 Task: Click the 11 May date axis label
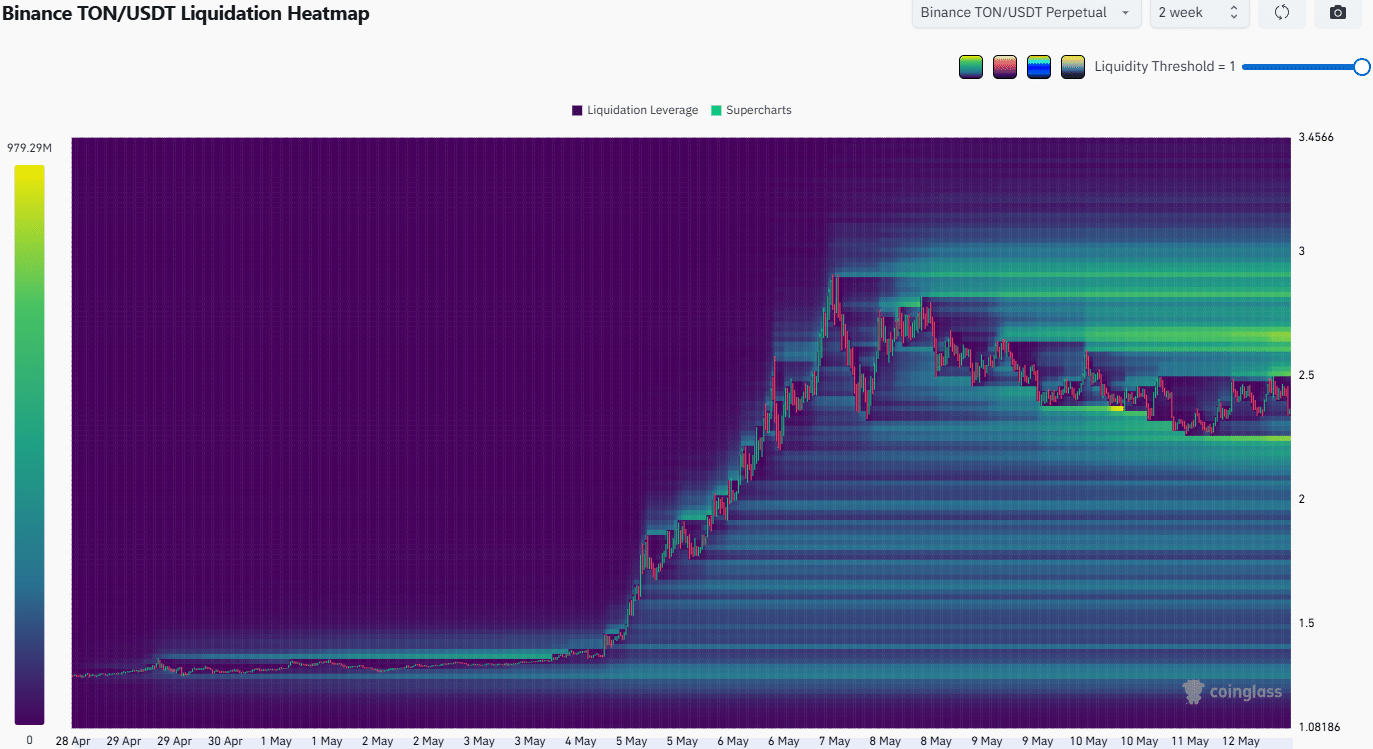coord(1191,741)
